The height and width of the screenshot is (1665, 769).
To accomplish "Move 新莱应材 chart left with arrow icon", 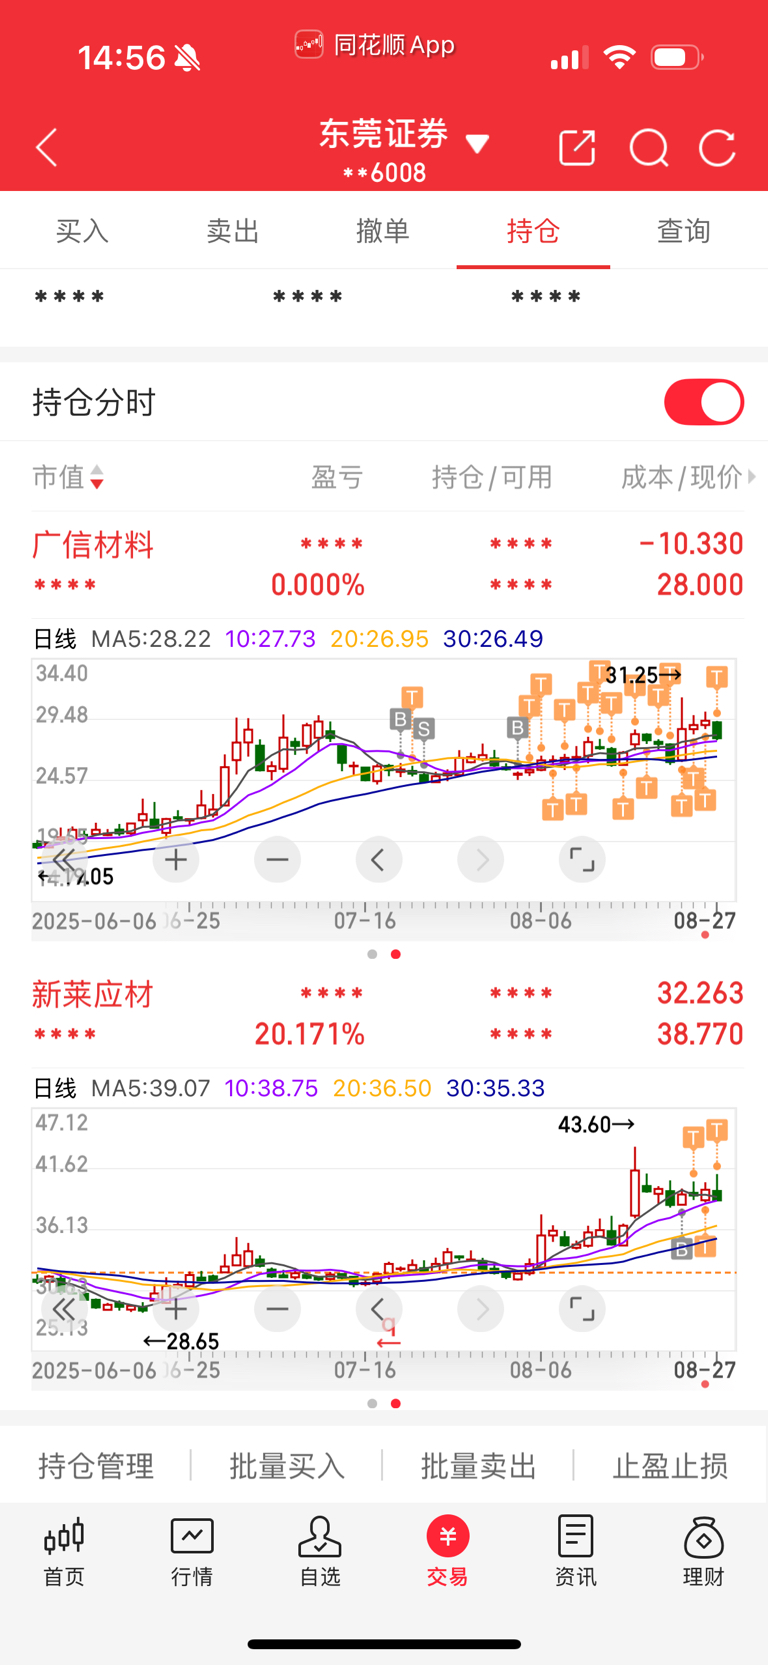I will click(379, 1309).
